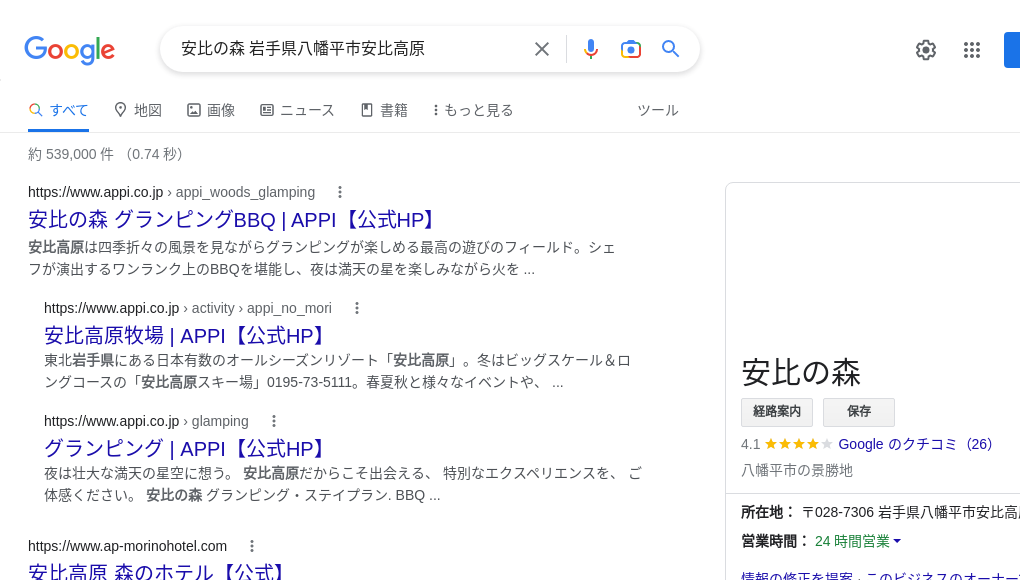Click the magnifying glass search icon
This screenshot has height=580, width=1020.
[671, 48]
